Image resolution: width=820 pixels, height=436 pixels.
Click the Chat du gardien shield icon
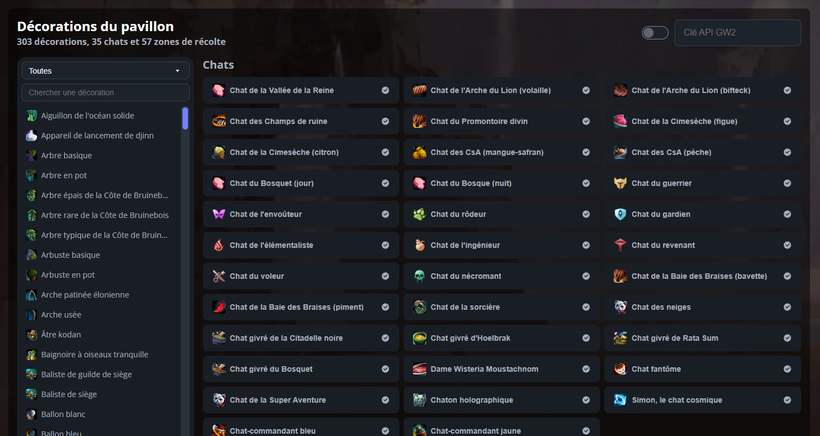pos(620,214)
